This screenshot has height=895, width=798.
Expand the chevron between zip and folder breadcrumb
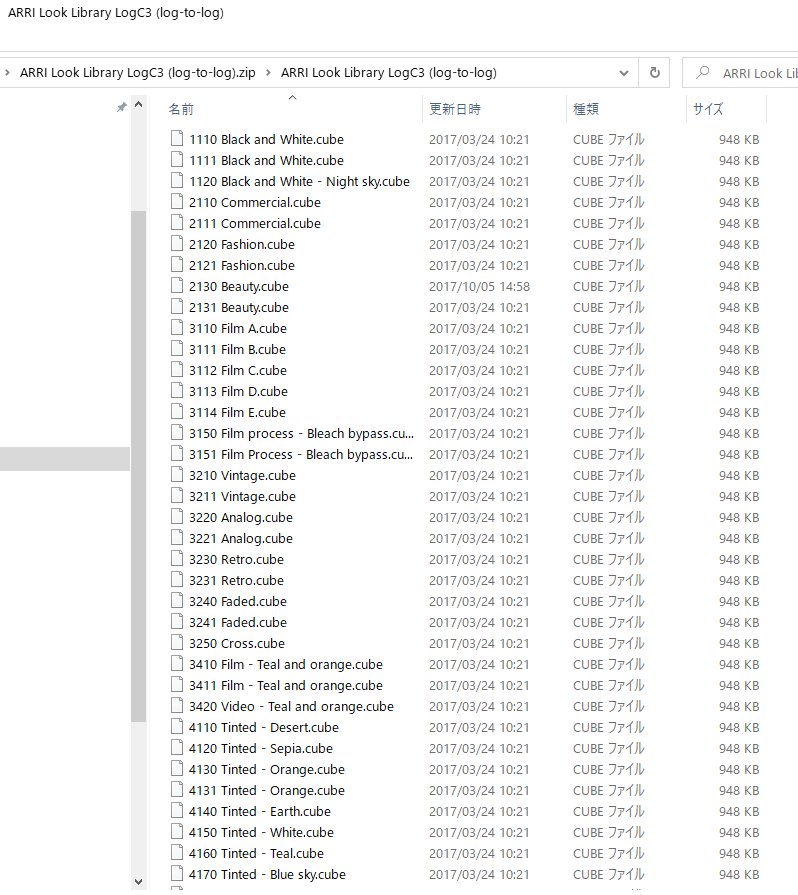pos(268,72)
